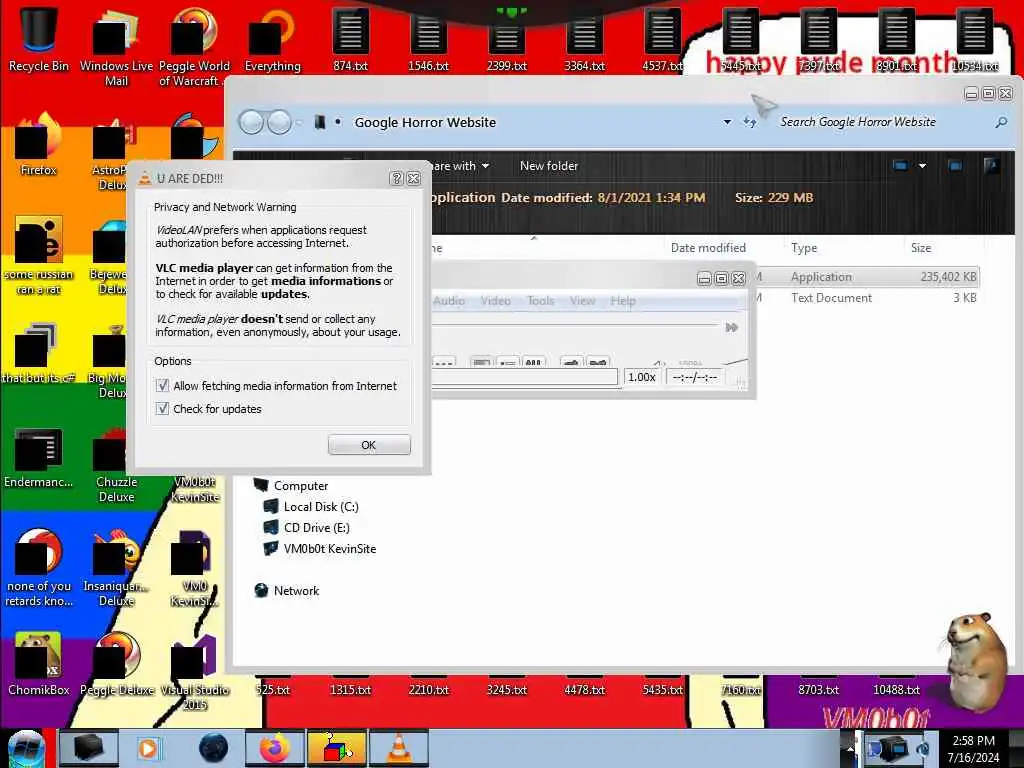The width and height of the screenshot is (1024, 768).
Task: Click the refresh icon beside the address bar
Action: [750, 122]
